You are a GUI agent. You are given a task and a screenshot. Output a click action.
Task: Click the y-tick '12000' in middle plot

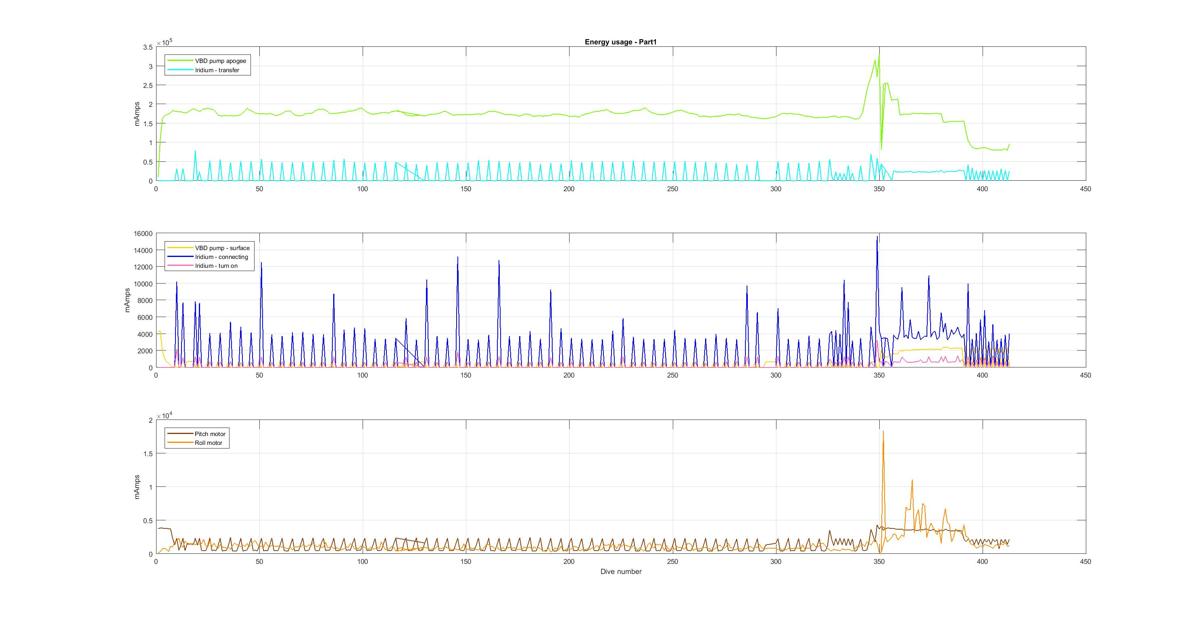tap(142, 267)
